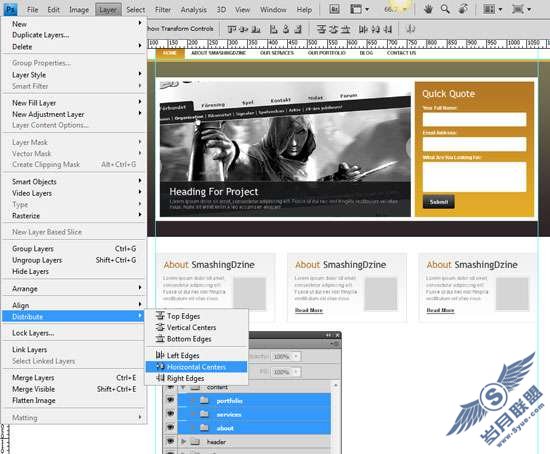Image resolution: width=550 pixels, height=454 pixels.
Task: Click the Auto-Align Layers icon in options bar
Action: coord(410,29)
